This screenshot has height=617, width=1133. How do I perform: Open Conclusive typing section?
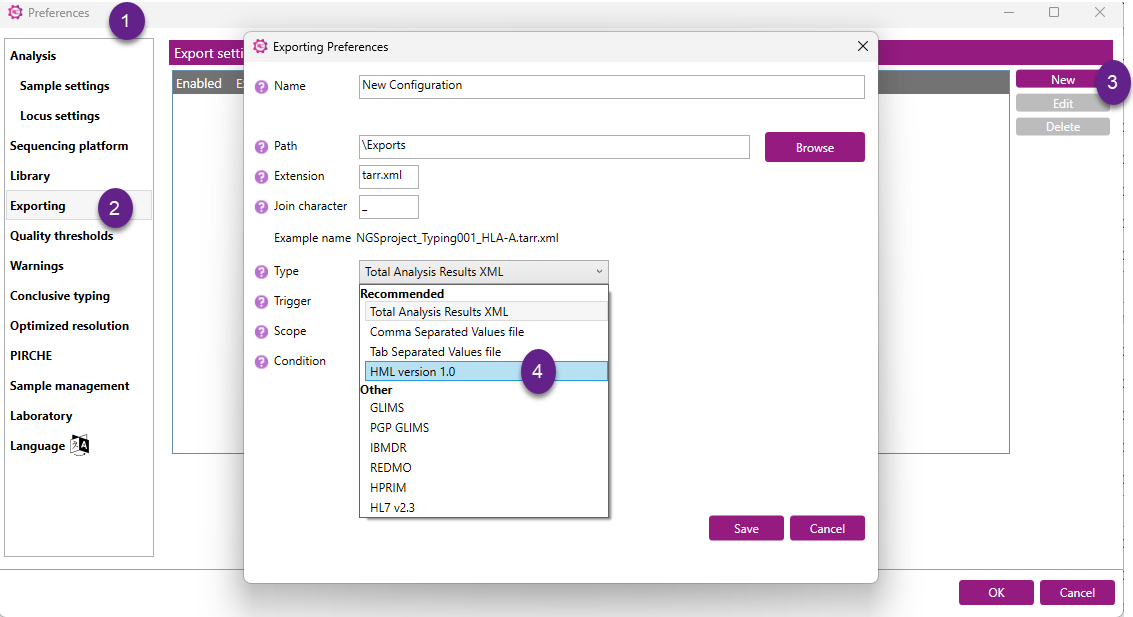point(60,295)
